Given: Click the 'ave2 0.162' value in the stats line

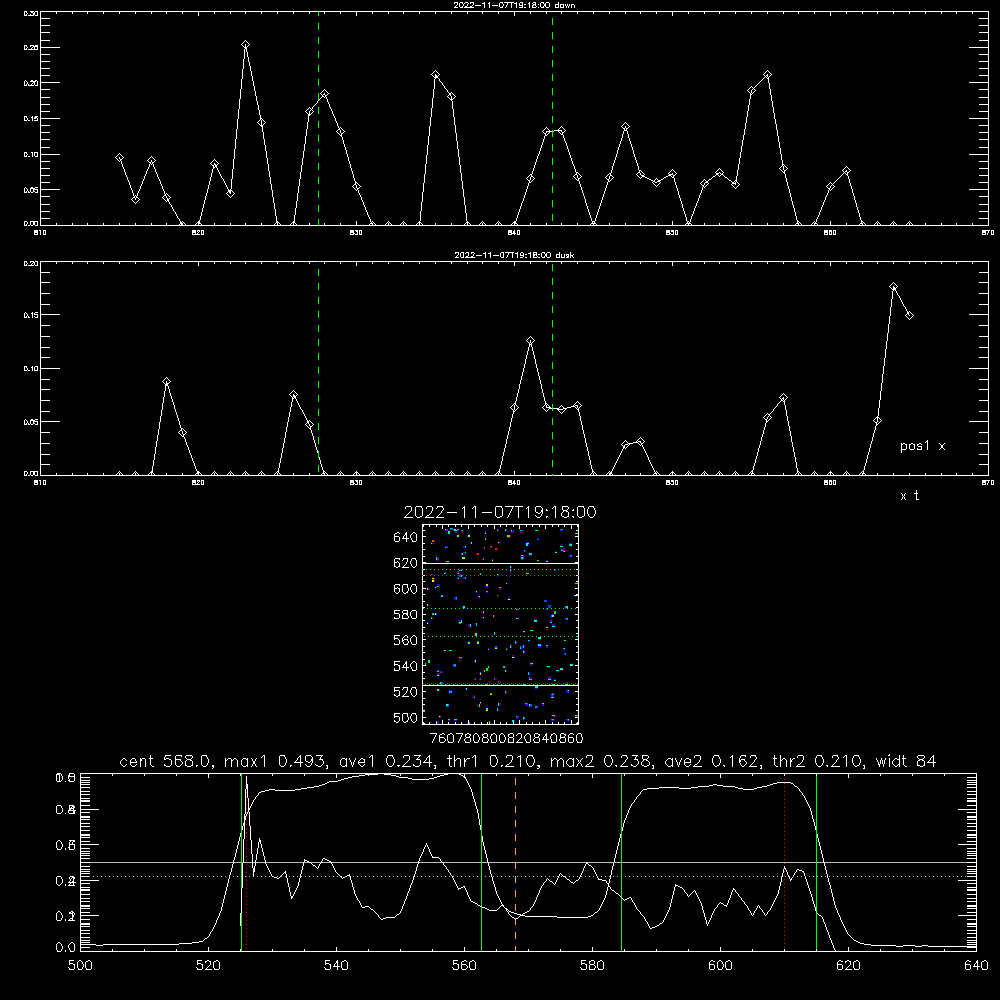Looking at the screenshot, I should [709, 761].
